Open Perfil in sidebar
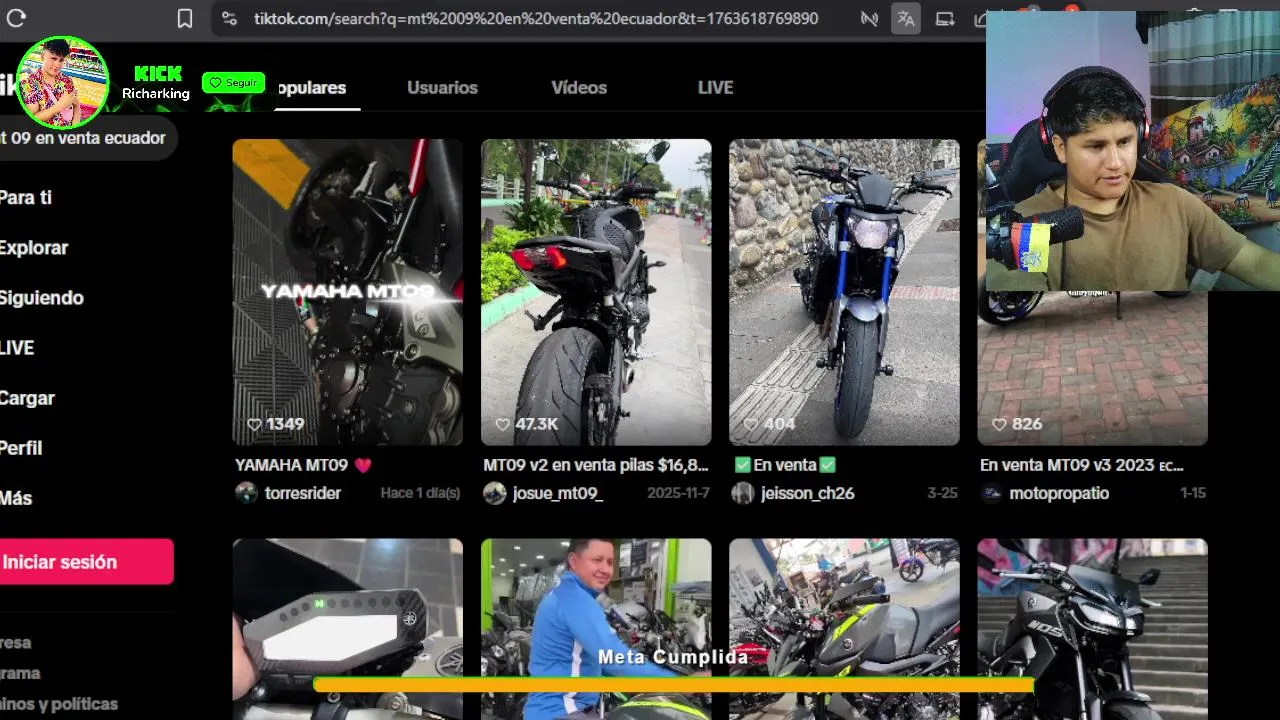1280x720 pixels. tap(21, 447)
